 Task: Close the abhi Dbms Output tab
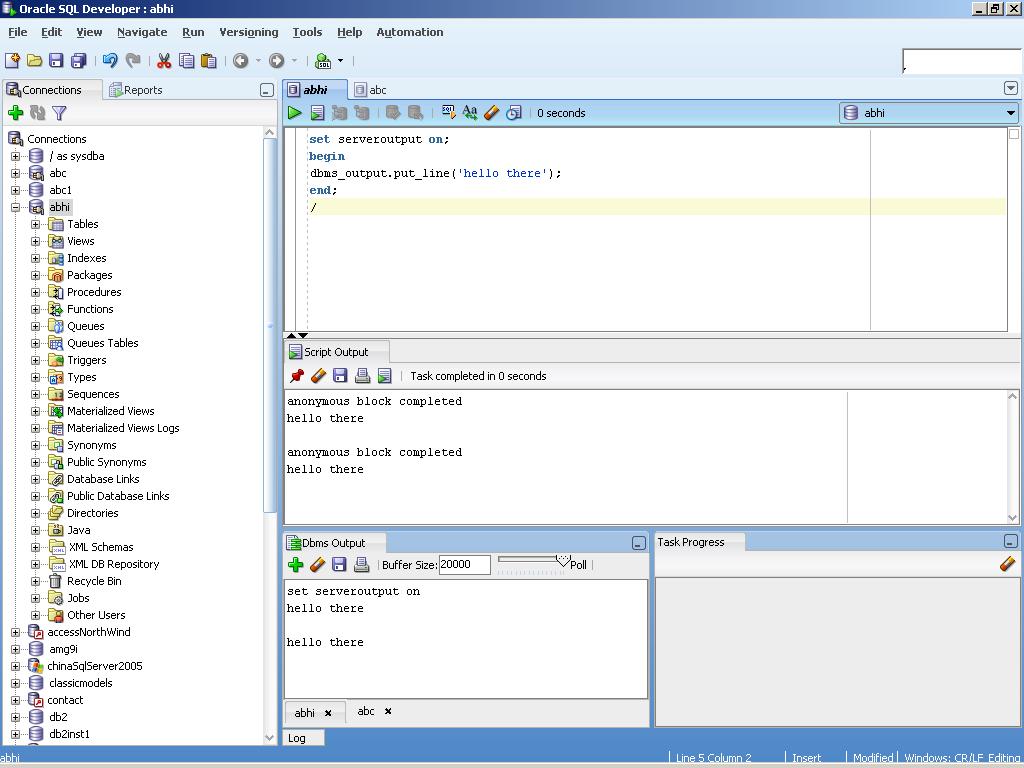point(328,713)
